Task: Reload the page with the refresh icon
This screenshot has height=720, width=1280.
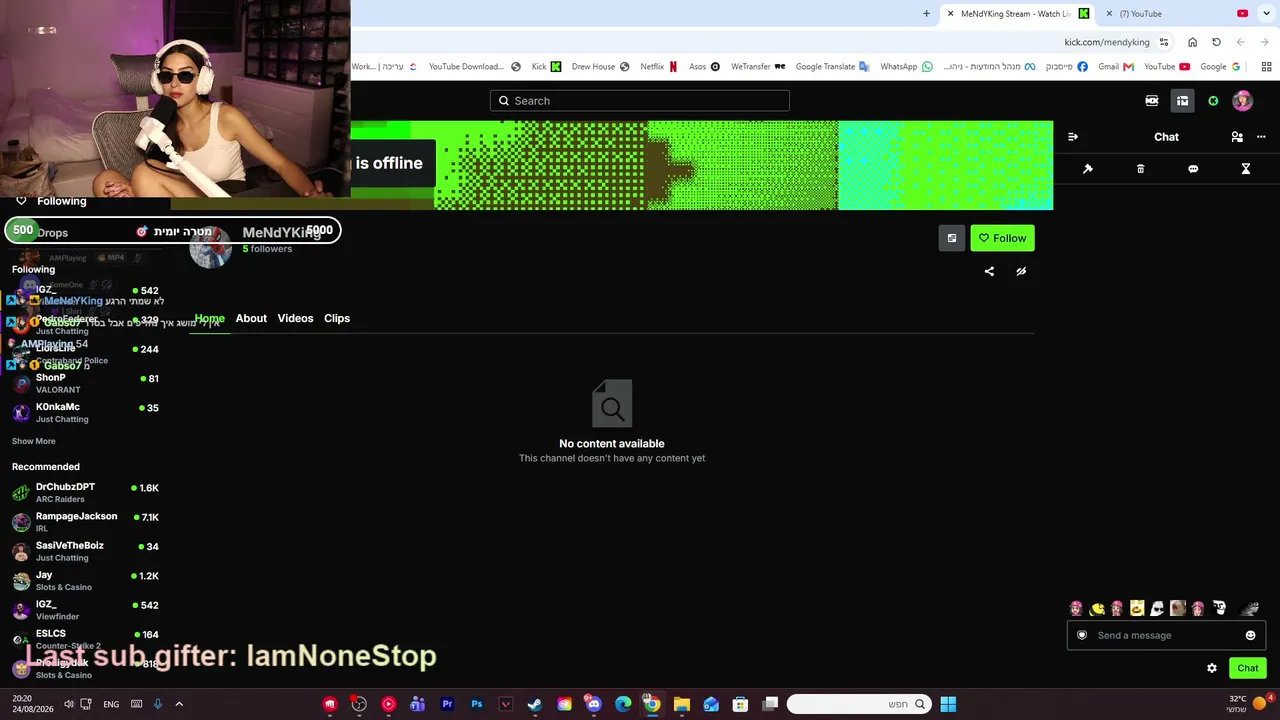Action: pos(1216,42)
